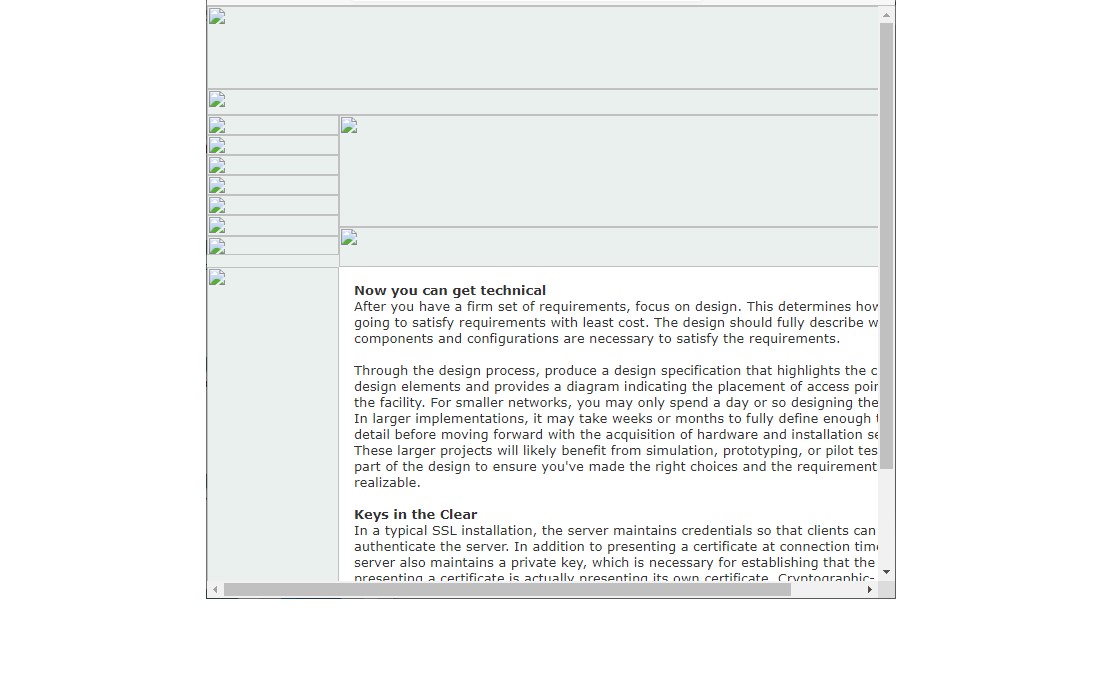Select the seventh broken image in the left navigation column
1096x673 pixels.
(217, 246)
